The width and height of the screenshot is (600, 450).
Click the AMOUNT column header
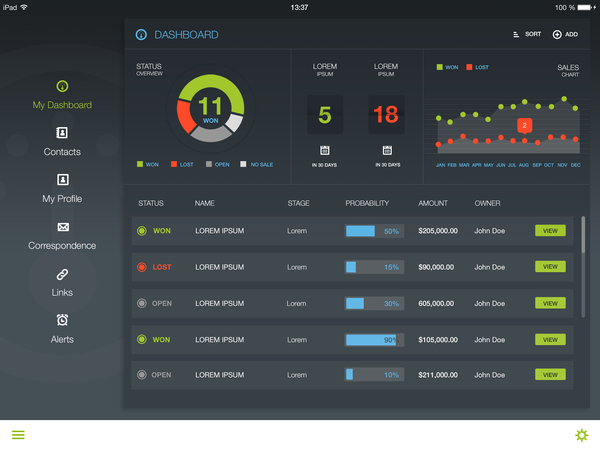pos(433,203)
